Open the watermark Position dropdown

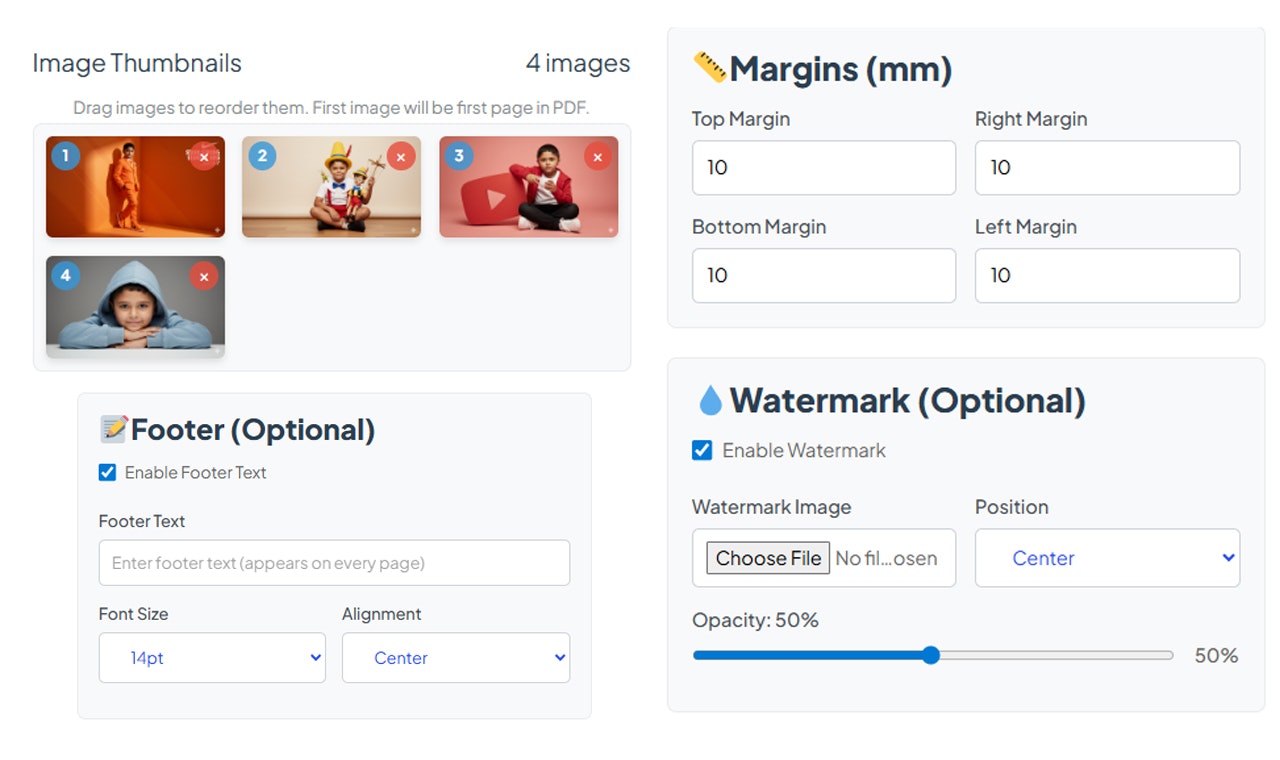coord(1107,558)
